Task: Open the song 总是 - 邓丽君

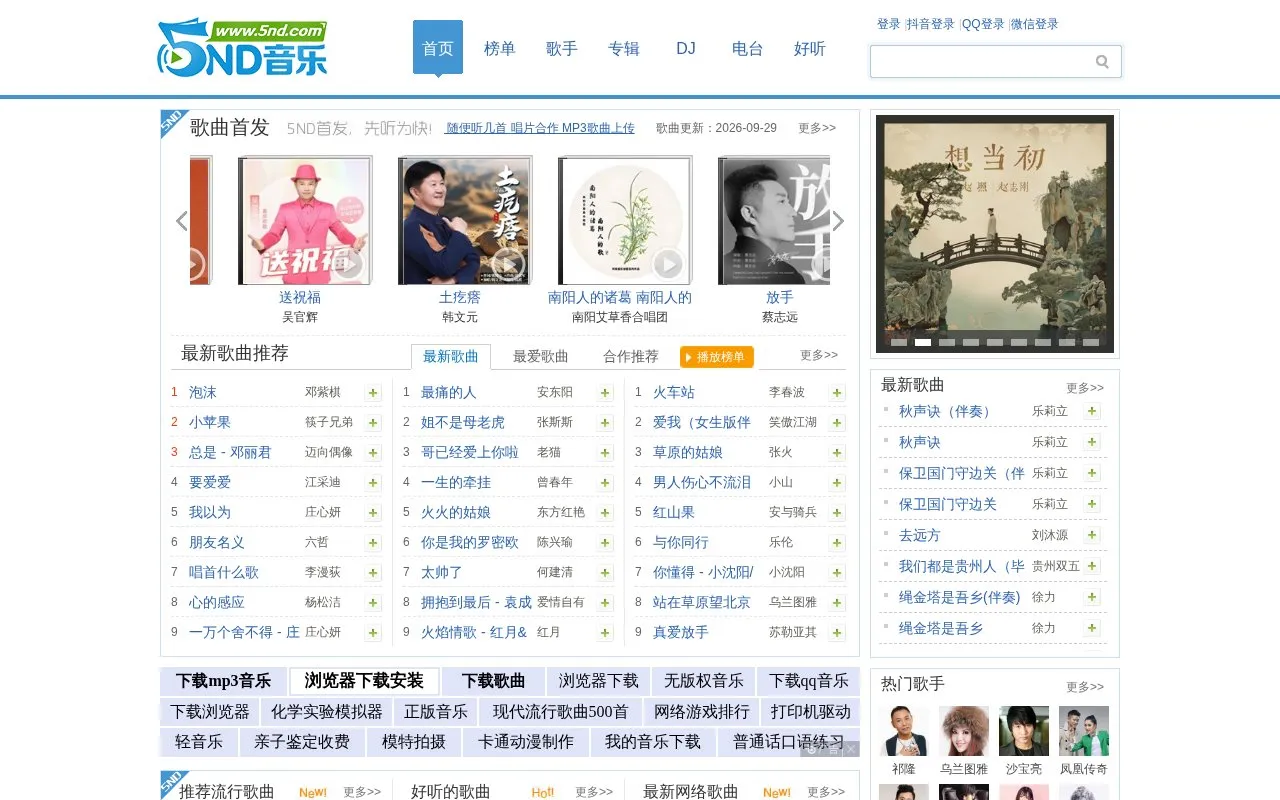Action: [230, 453]
